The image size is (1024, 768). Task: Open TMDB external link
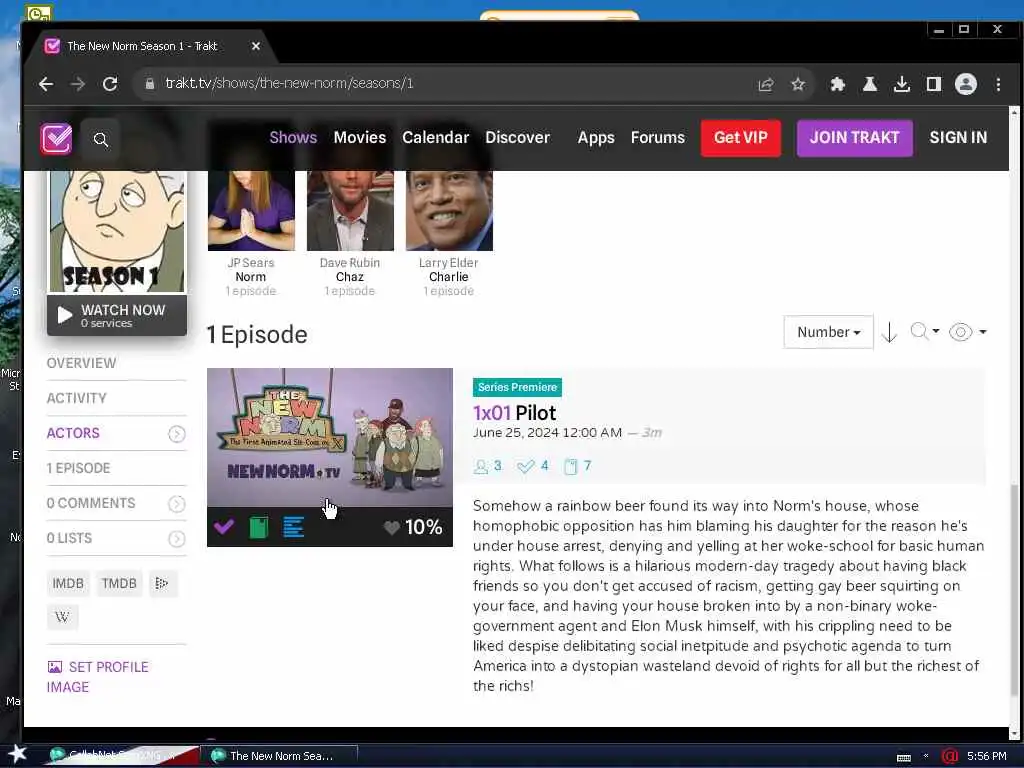click(119, 583)
